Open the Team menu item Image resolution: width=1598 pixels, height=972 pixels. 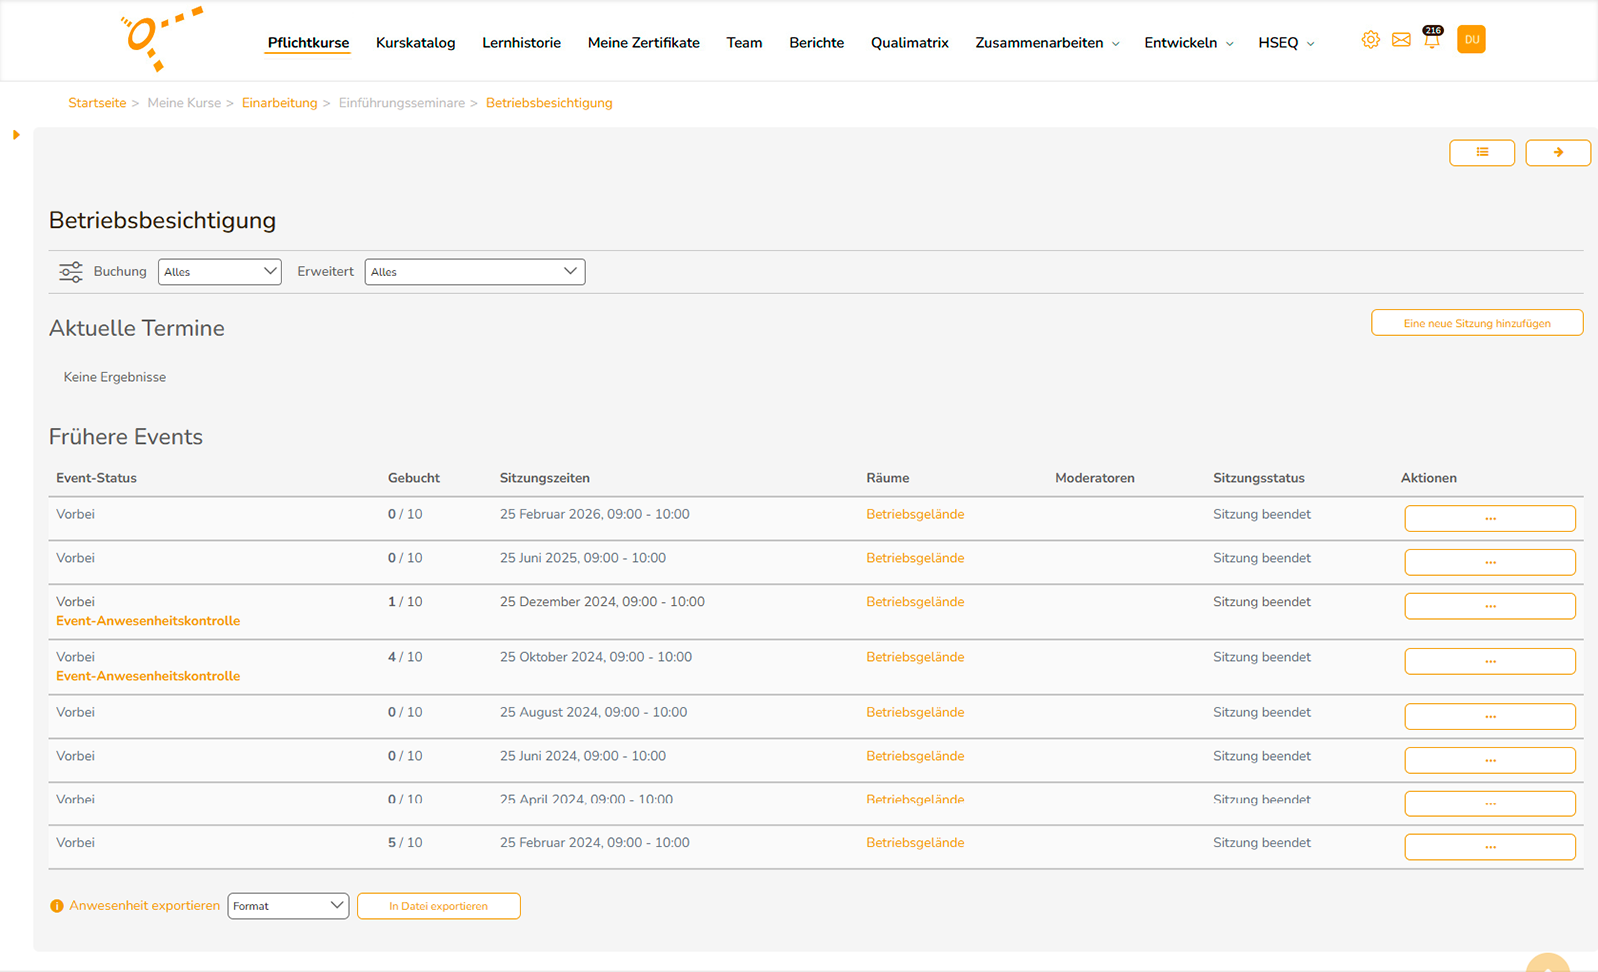[744, 43]
